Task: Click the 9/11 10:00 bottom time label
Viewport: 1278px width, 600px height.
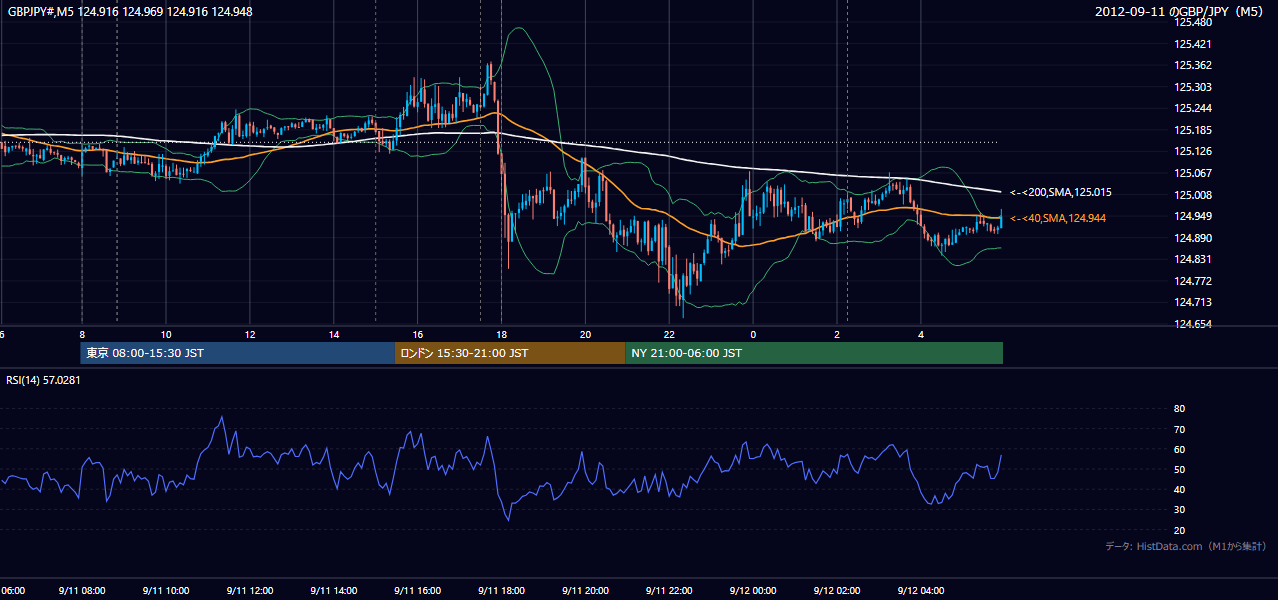Action: tap(166, 591)
